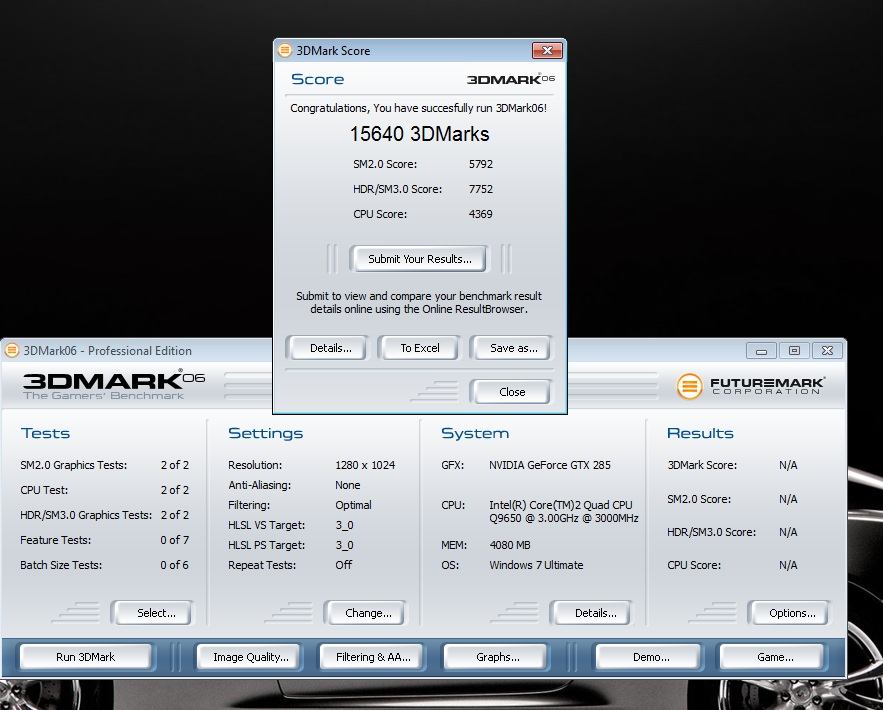Click HDR/SM3.0 Score value 7752
The width and height of the screenshot is (883, 710).
(x=480, y=189)
